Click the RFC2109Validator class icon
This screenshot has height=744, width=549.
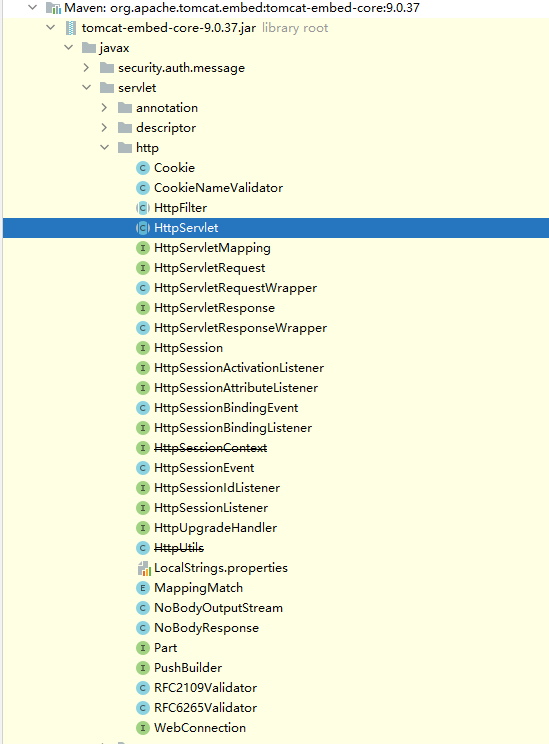(143, 688)
